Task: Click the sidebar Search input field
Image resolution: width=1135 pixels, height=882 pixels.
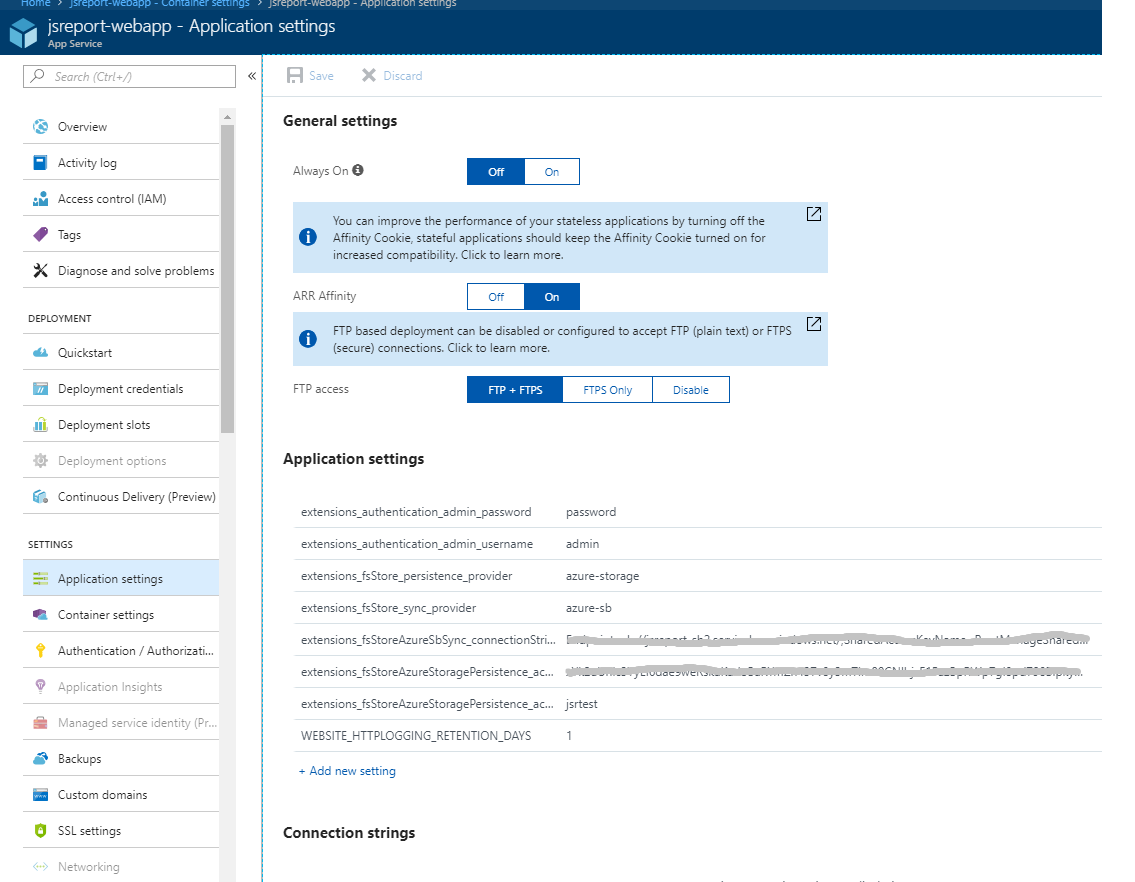Action: point(130,76)
